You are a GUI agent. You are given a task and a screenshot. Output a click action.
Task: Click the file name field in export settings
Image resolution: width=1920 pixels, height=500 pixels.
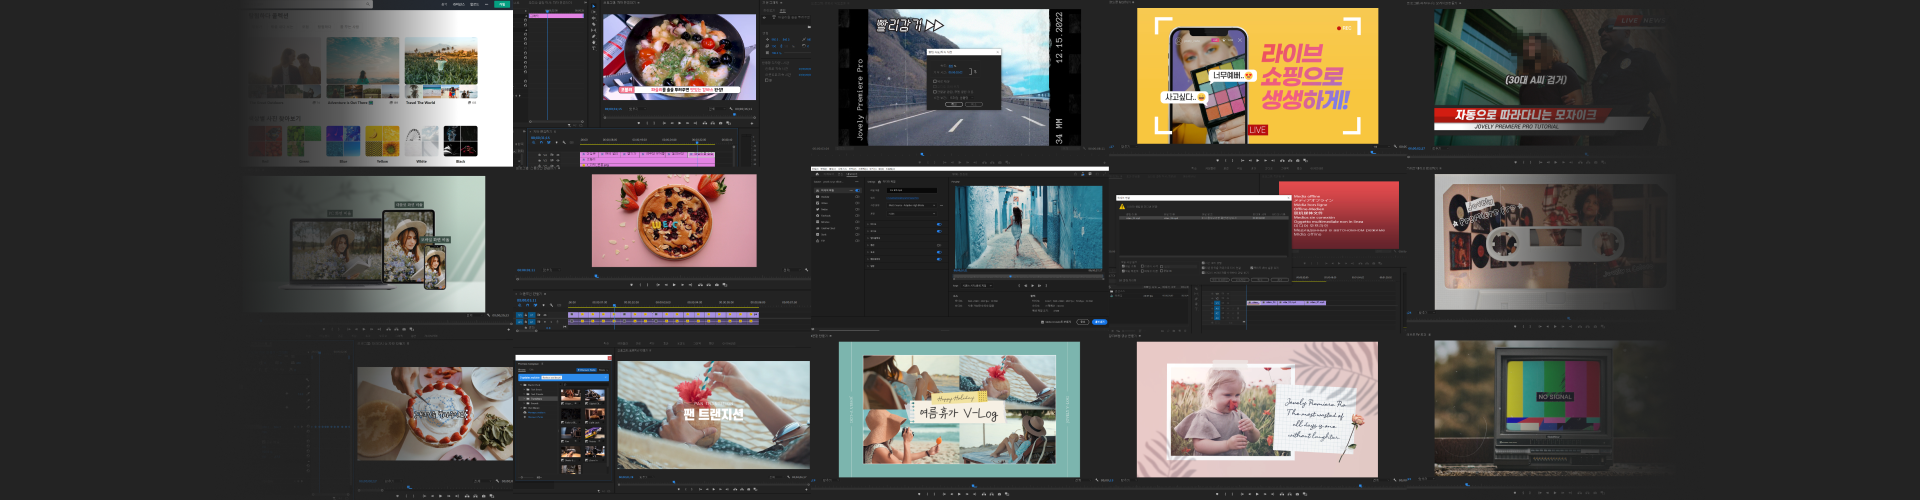(x=912, y=190)
